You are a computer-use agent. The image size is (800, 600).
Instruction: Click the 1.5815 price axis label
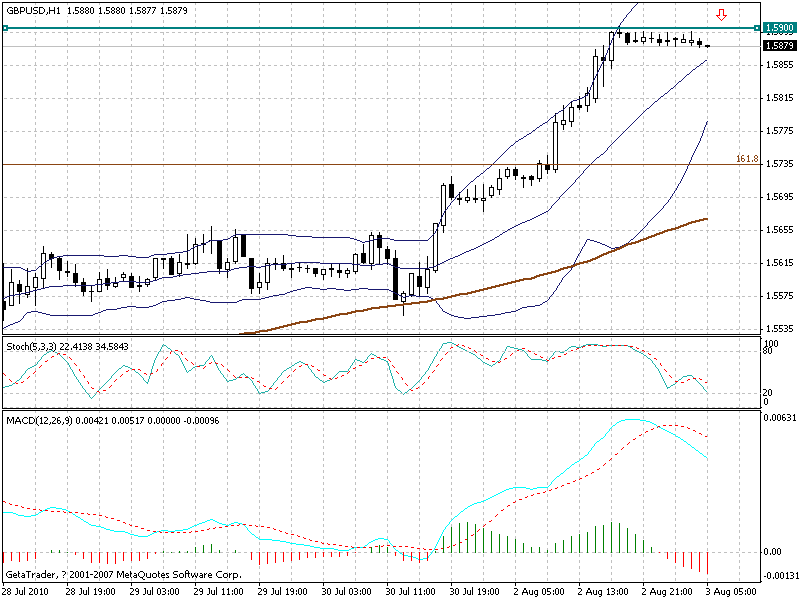pos(780,98)
